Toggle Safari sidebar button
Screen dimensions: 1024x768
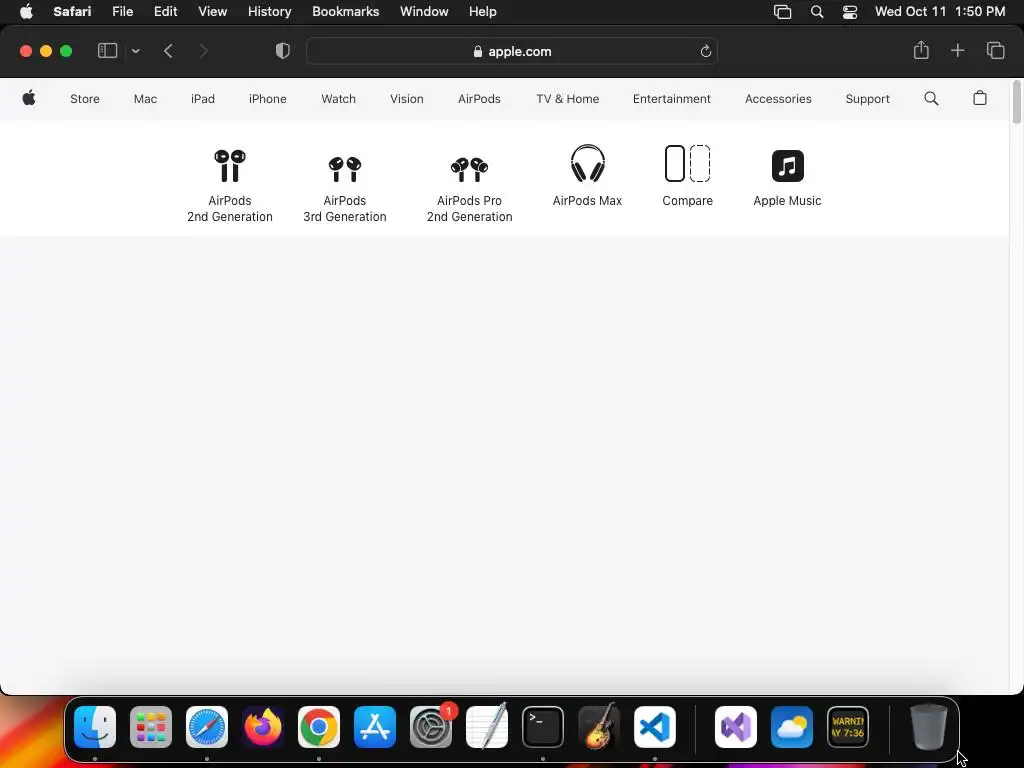coord(107,51)
